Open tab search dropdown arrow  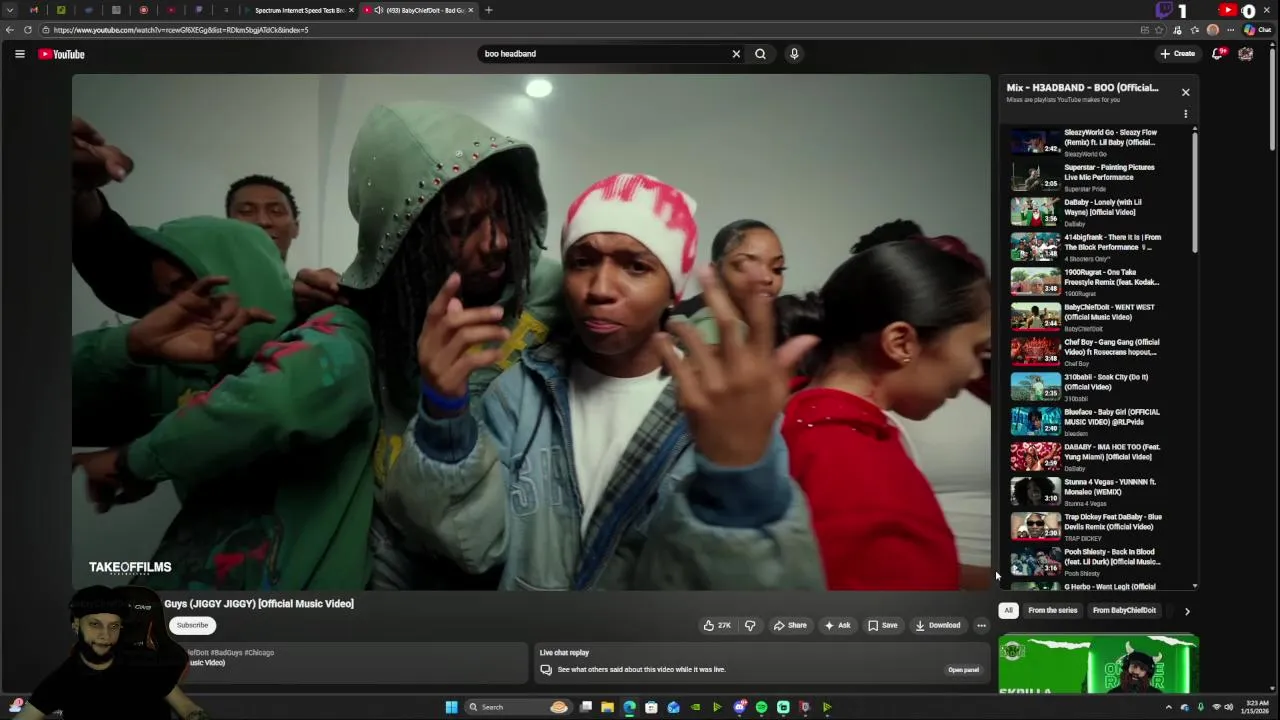10,10
